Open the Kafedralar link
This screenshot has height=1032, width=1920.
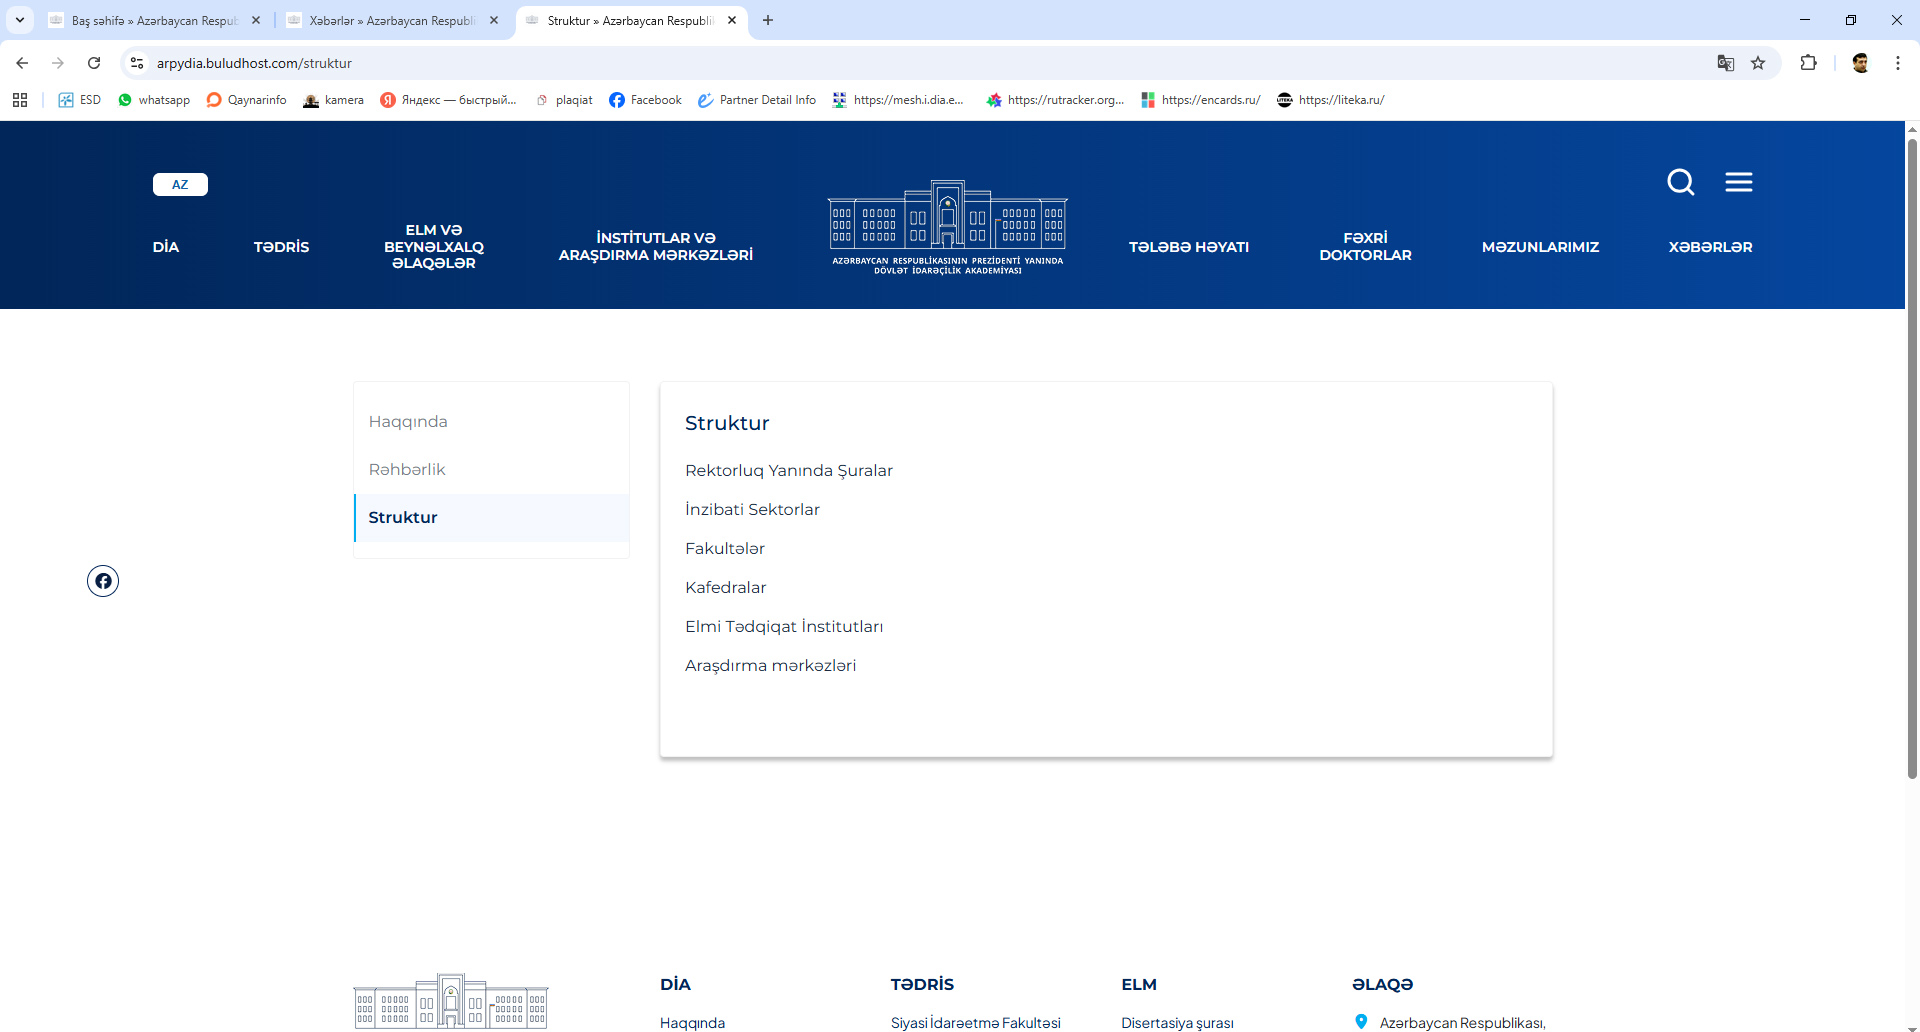(725, 588)
